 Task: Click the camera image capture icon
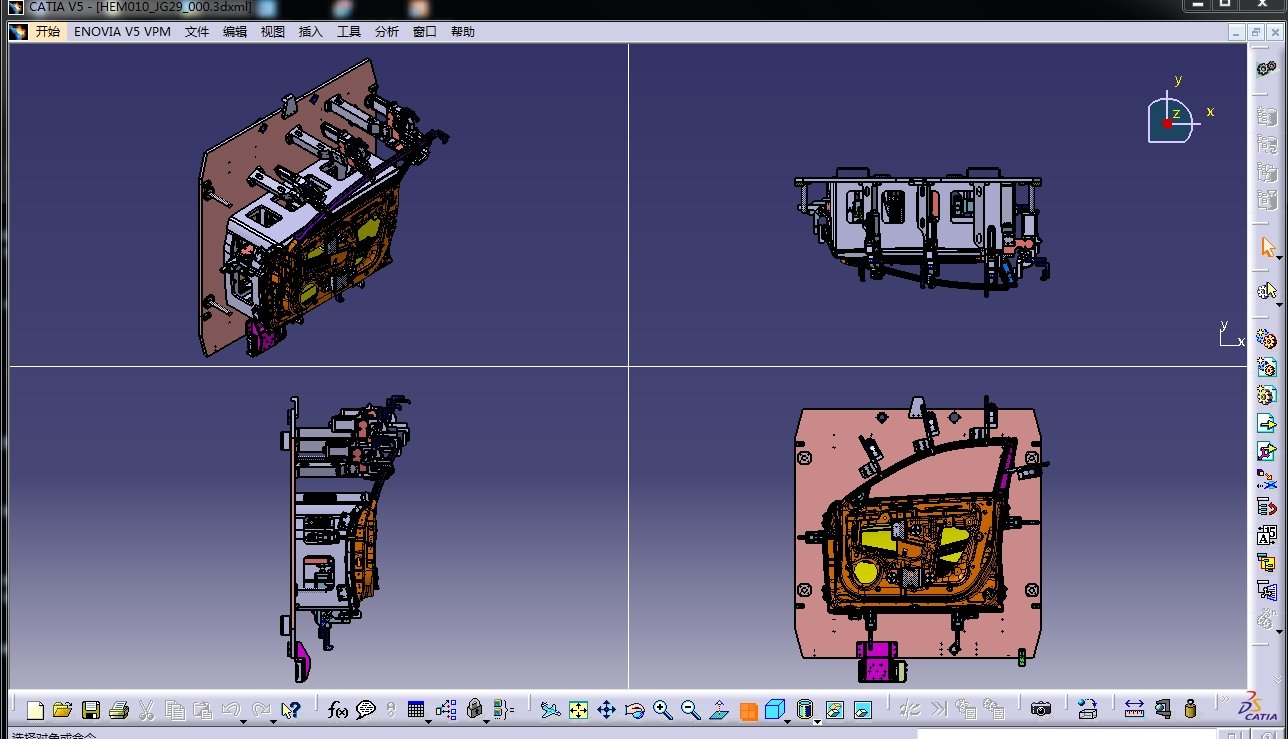[1040, 710]
